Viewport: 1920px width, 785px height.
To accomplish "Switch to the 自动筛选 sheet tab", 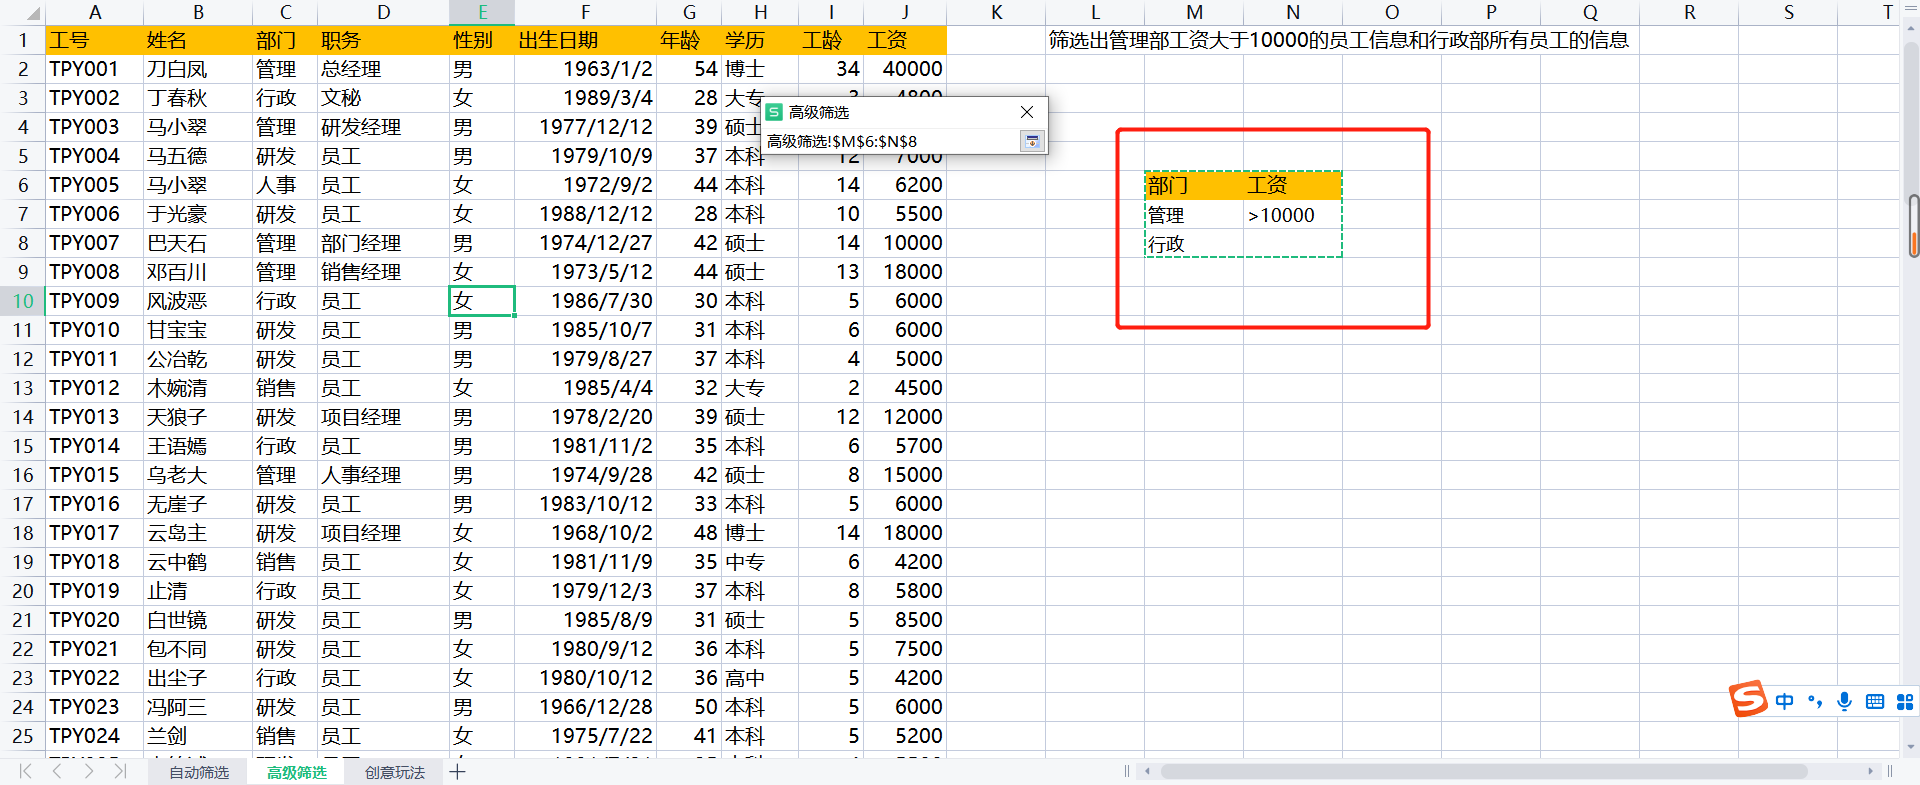I will 198,772.
